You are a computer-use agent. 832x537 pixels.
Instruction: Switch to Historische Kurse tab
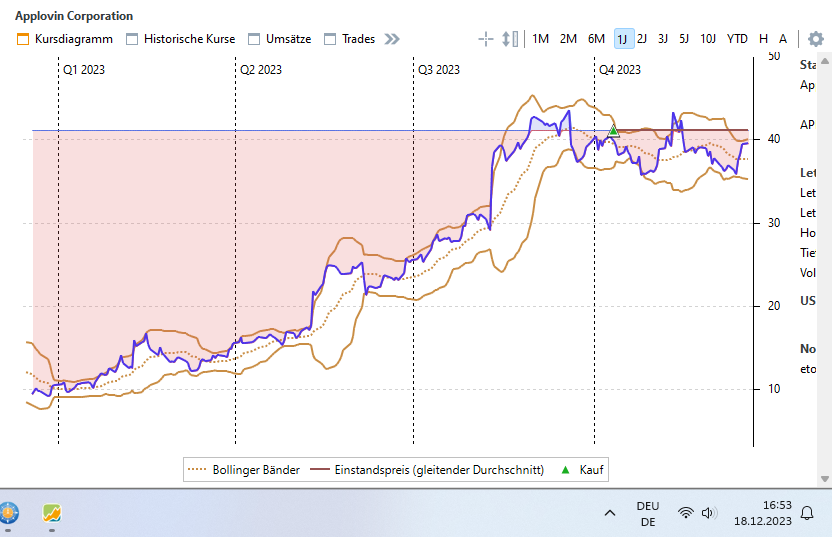click(180, 39)
